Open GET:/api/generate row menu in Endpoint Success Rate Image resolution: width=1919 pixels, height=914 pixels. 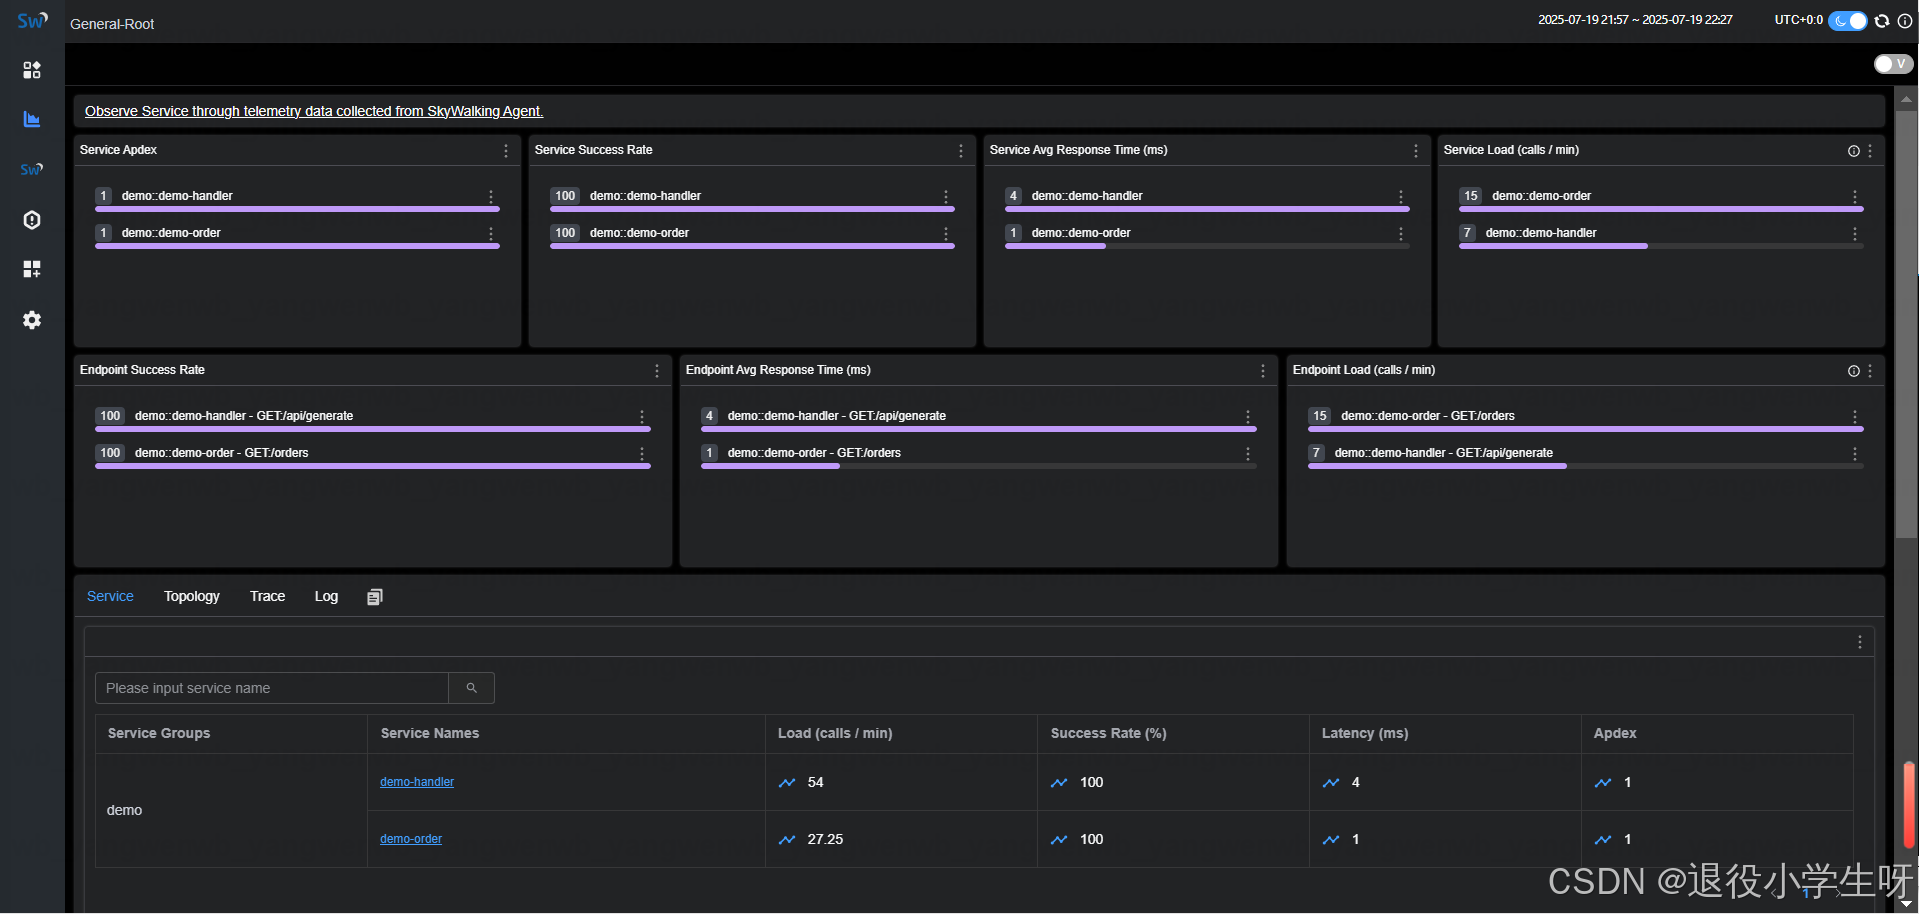(642, 417)
